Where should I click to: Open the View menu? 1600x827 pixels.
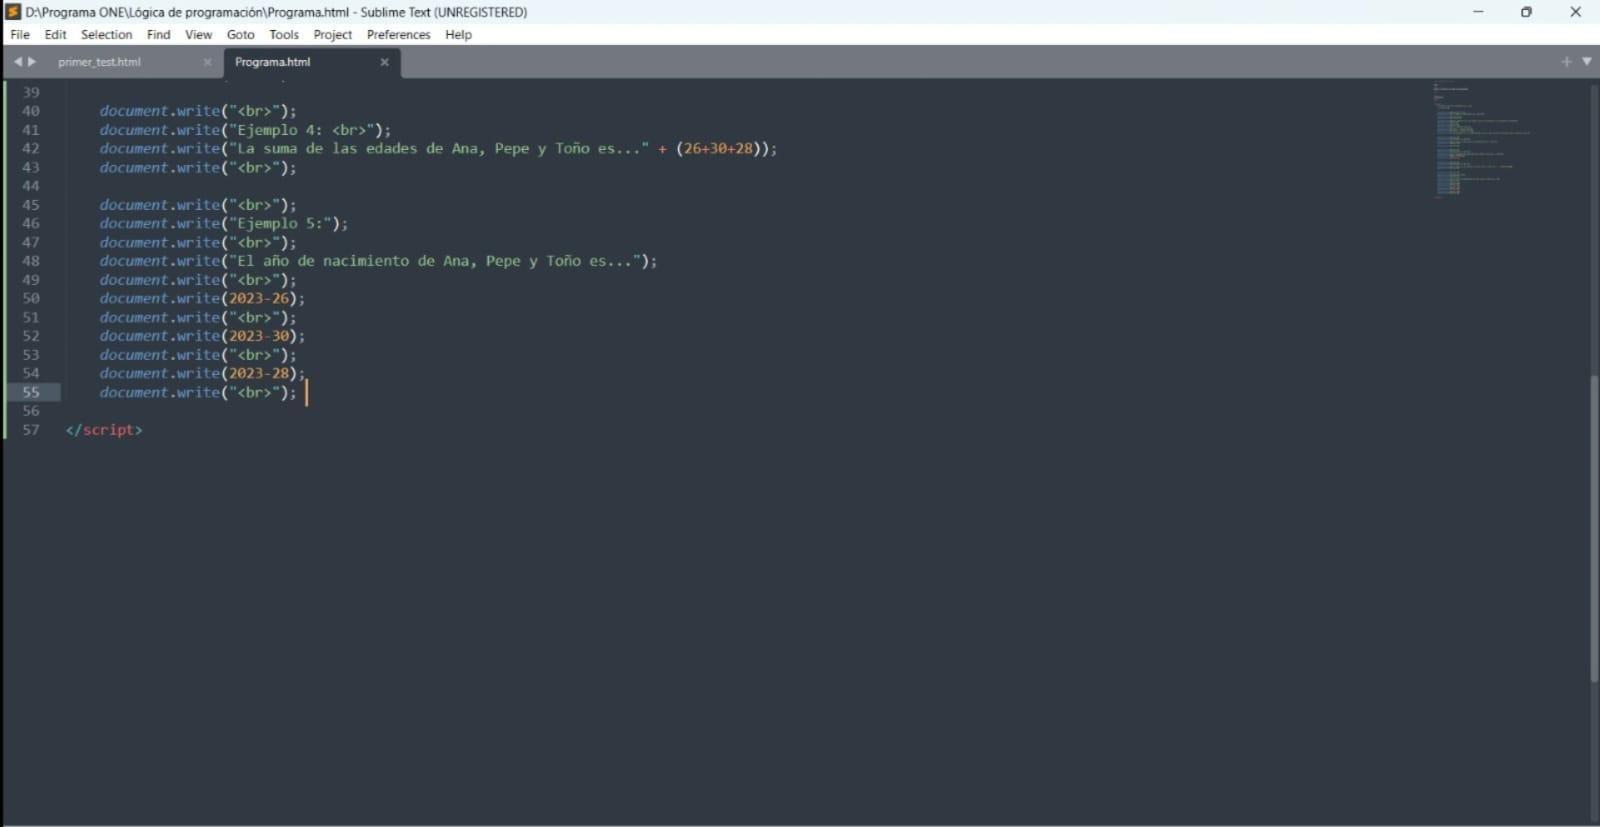click(x=198, y=34)
